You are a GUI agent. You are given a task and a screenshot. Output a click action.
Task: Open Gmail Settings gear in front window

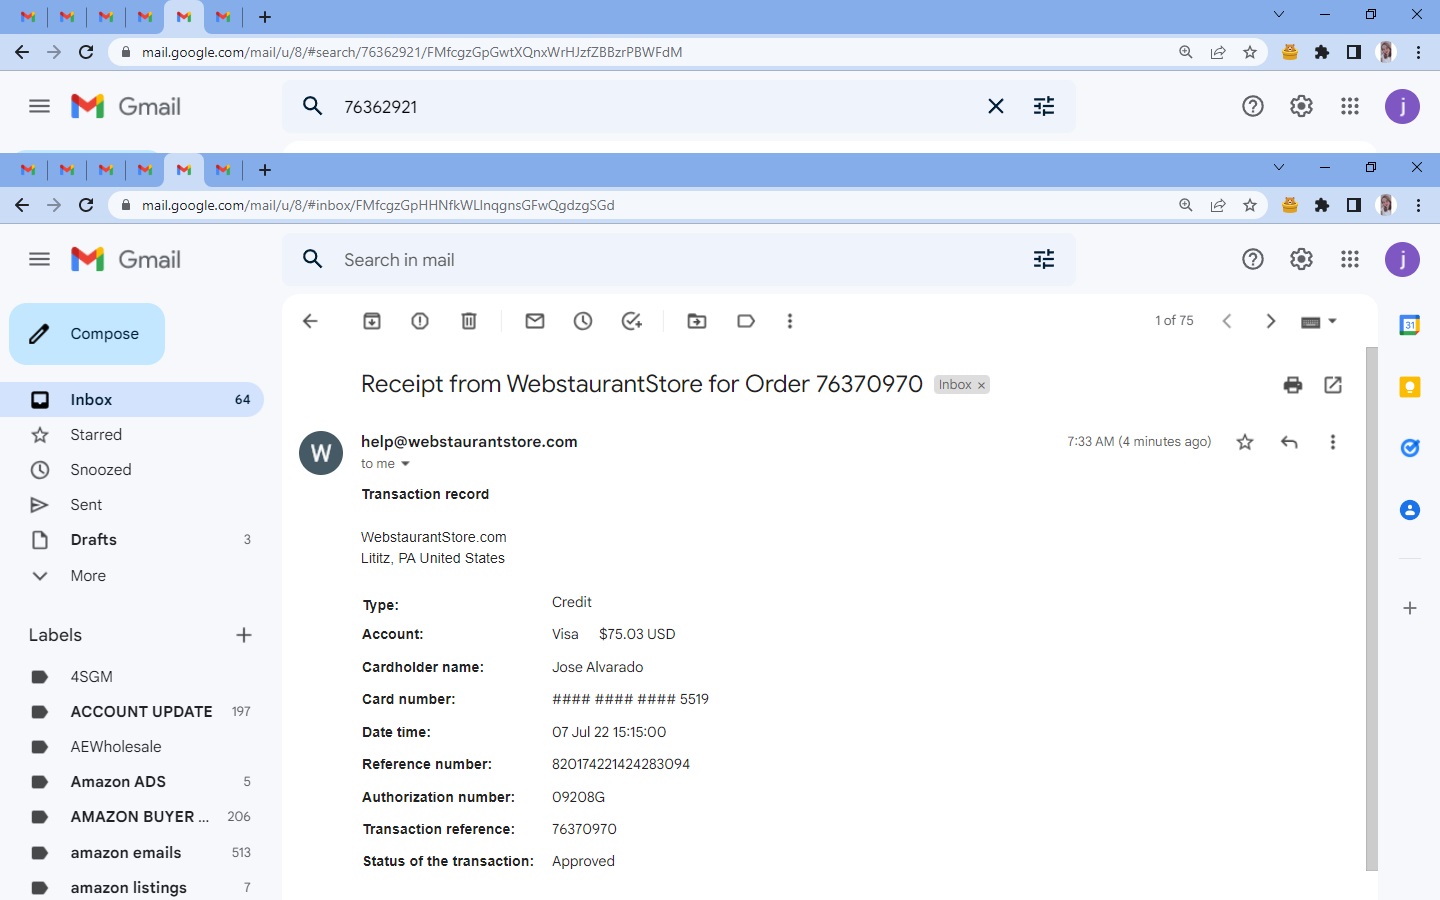pos(1301,260)
